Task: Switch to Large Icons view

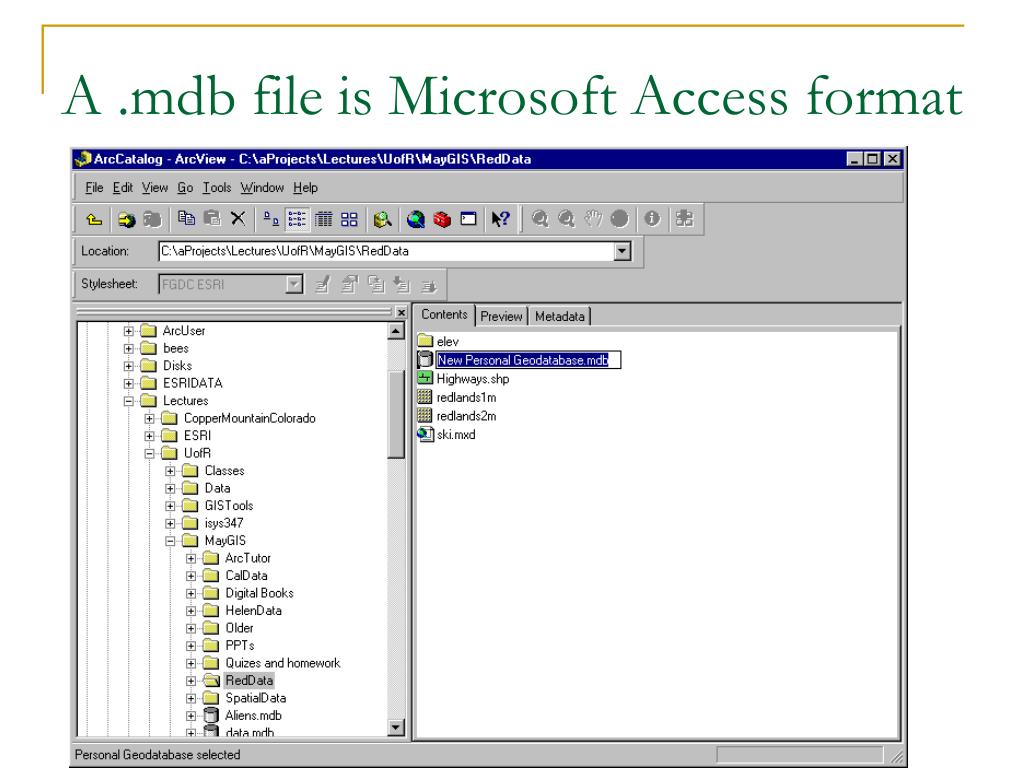Action: pos(270,219)
